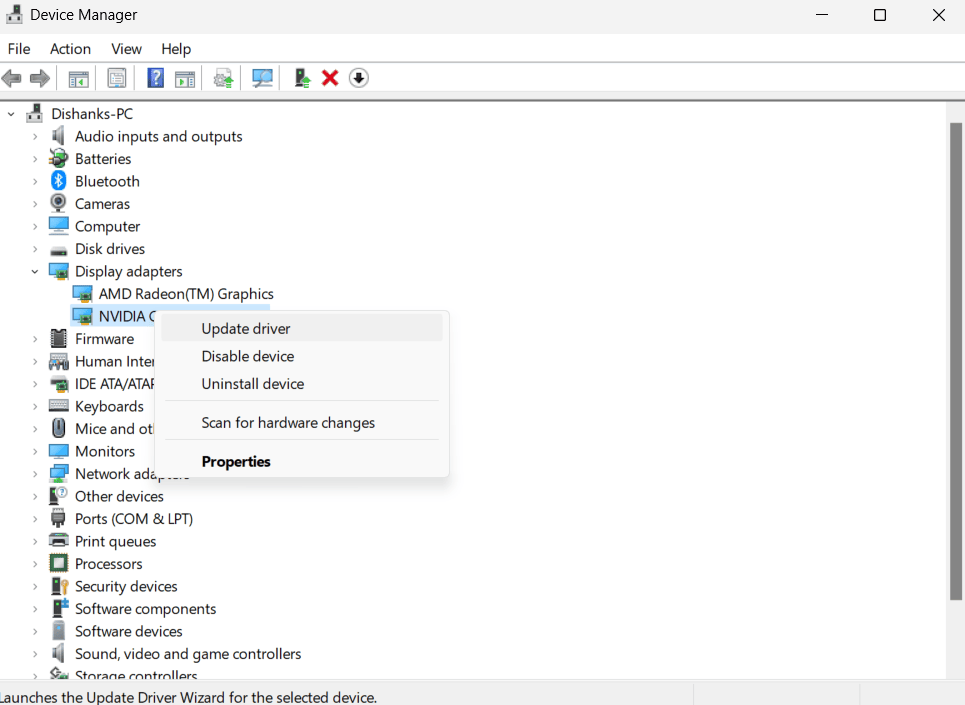Viewport: 965px width, 705px height.
Task: Choose Update driver from the context menu
Action: coord(245,328)
